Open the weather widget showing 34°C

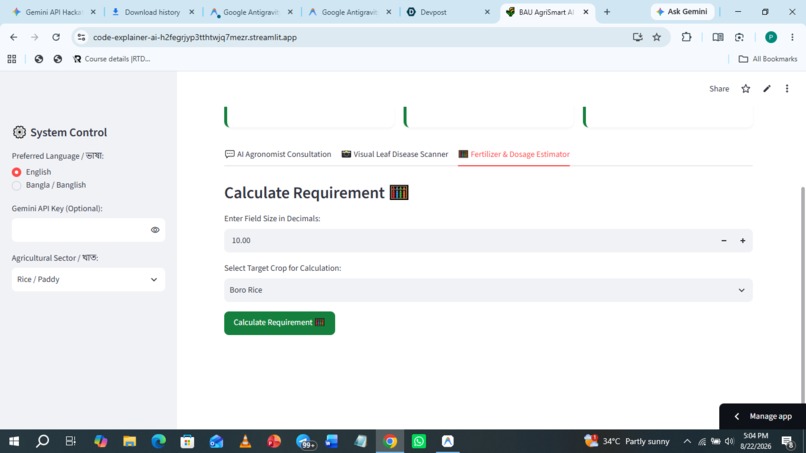627,441
